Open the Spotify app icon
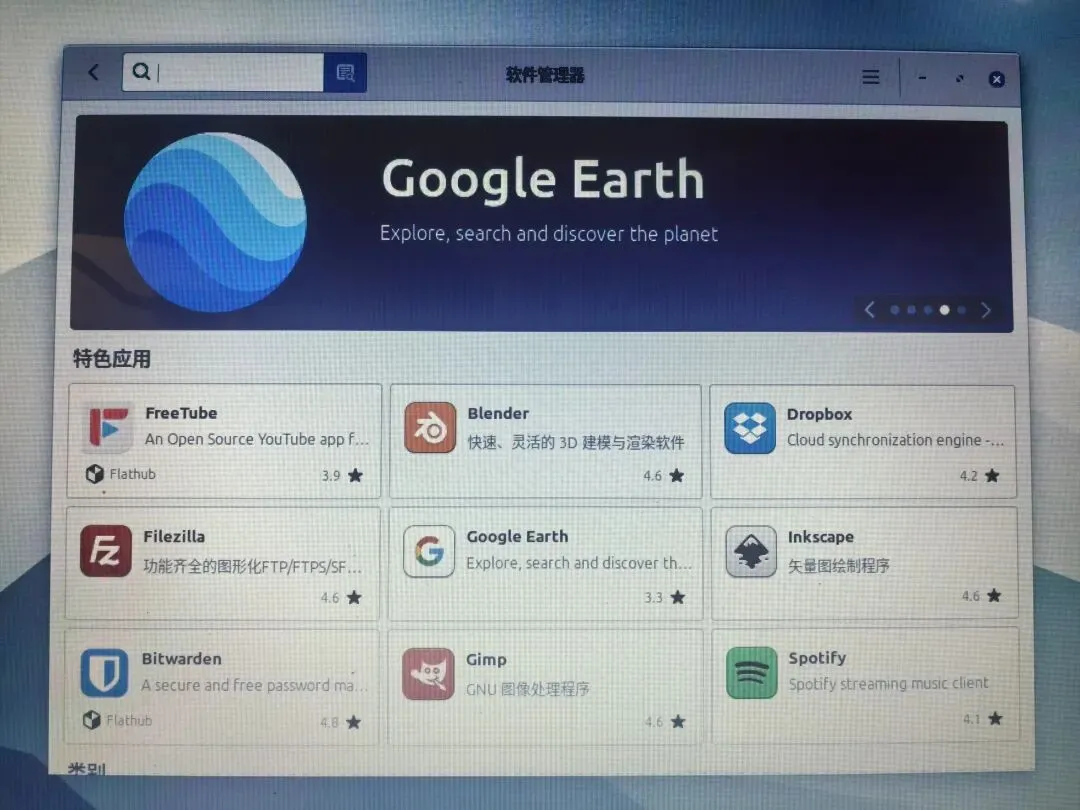The width and height of the screenshot is (1080, 810). (x=751, y=672)
